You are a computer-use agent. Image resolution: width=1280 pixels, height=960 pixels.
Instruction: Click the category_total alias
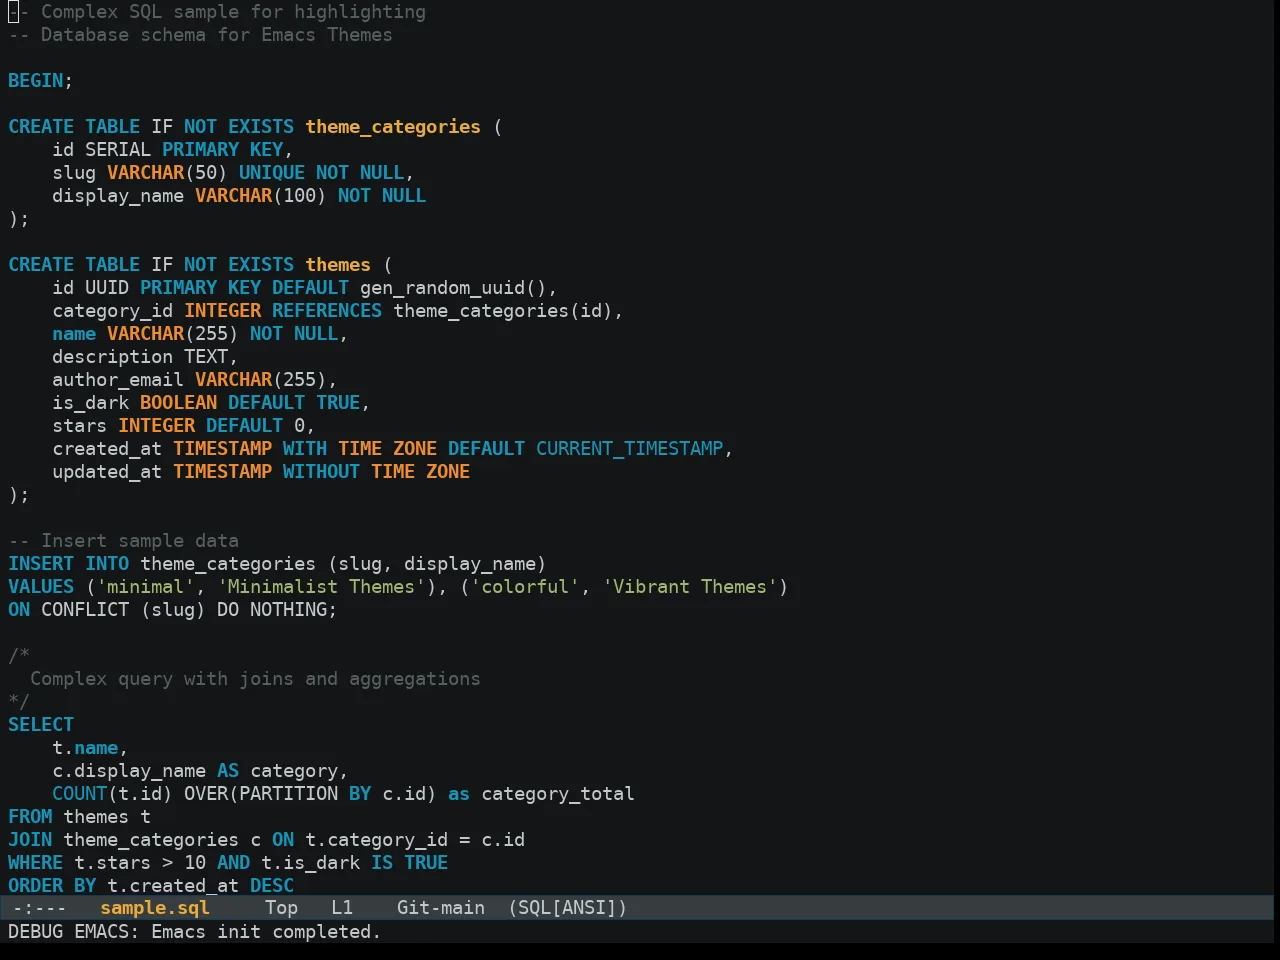point(558,794)
